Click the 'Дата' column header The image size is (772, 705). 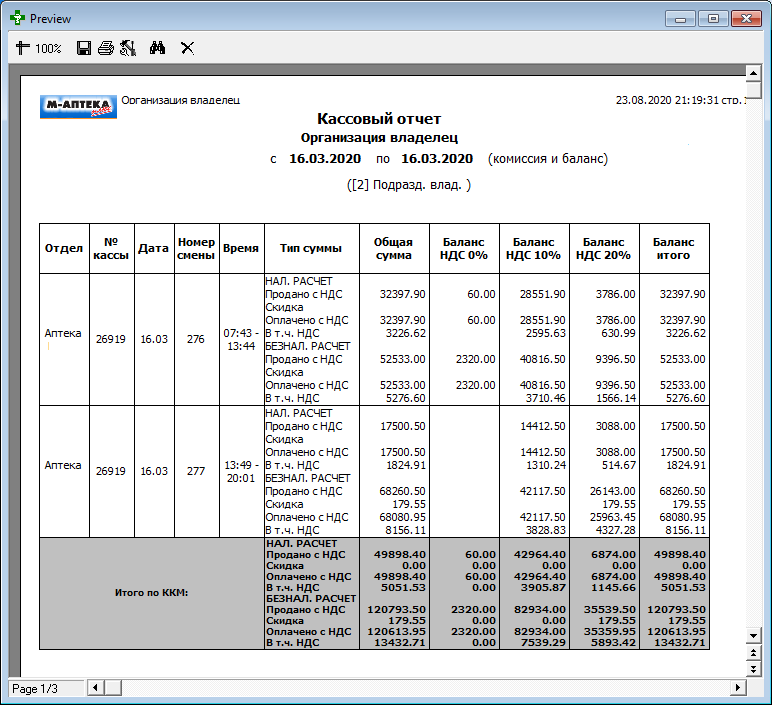pos(154,248)
